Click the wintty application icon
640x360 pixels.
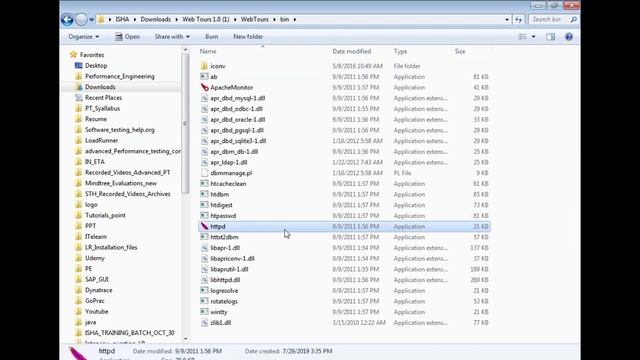pyautogui.click(x=204, y=312)
